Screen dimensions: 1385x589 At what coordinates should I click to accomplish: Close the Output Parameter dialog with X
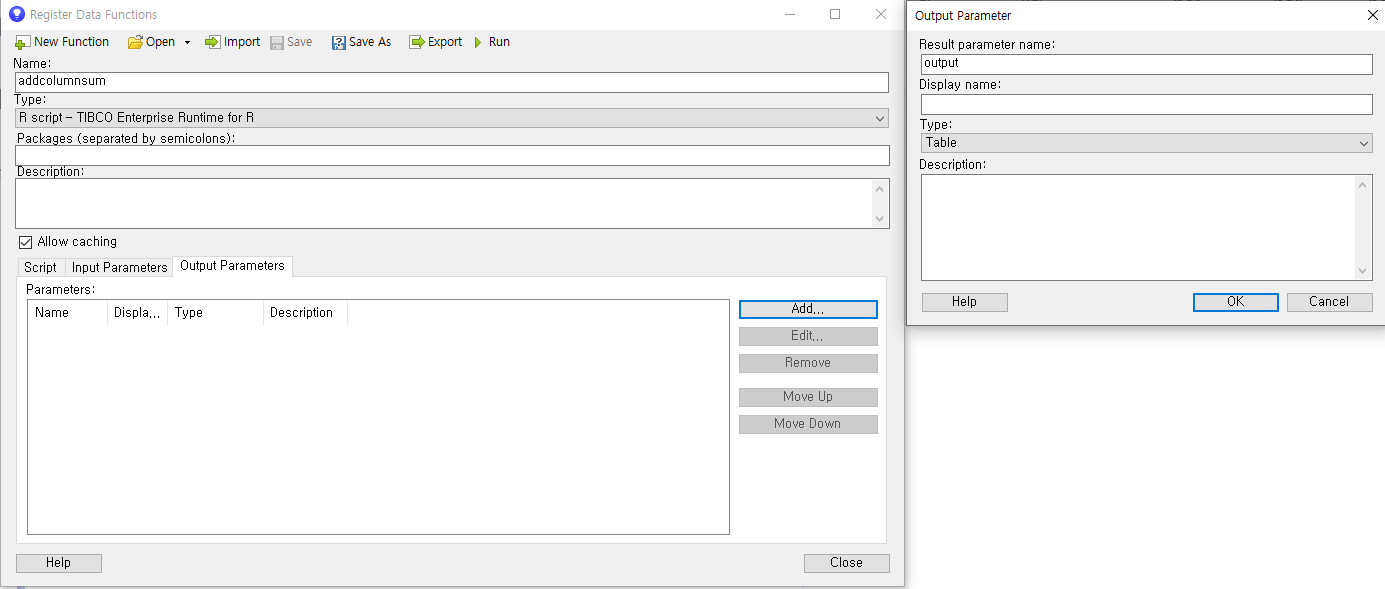[1372, 15]
